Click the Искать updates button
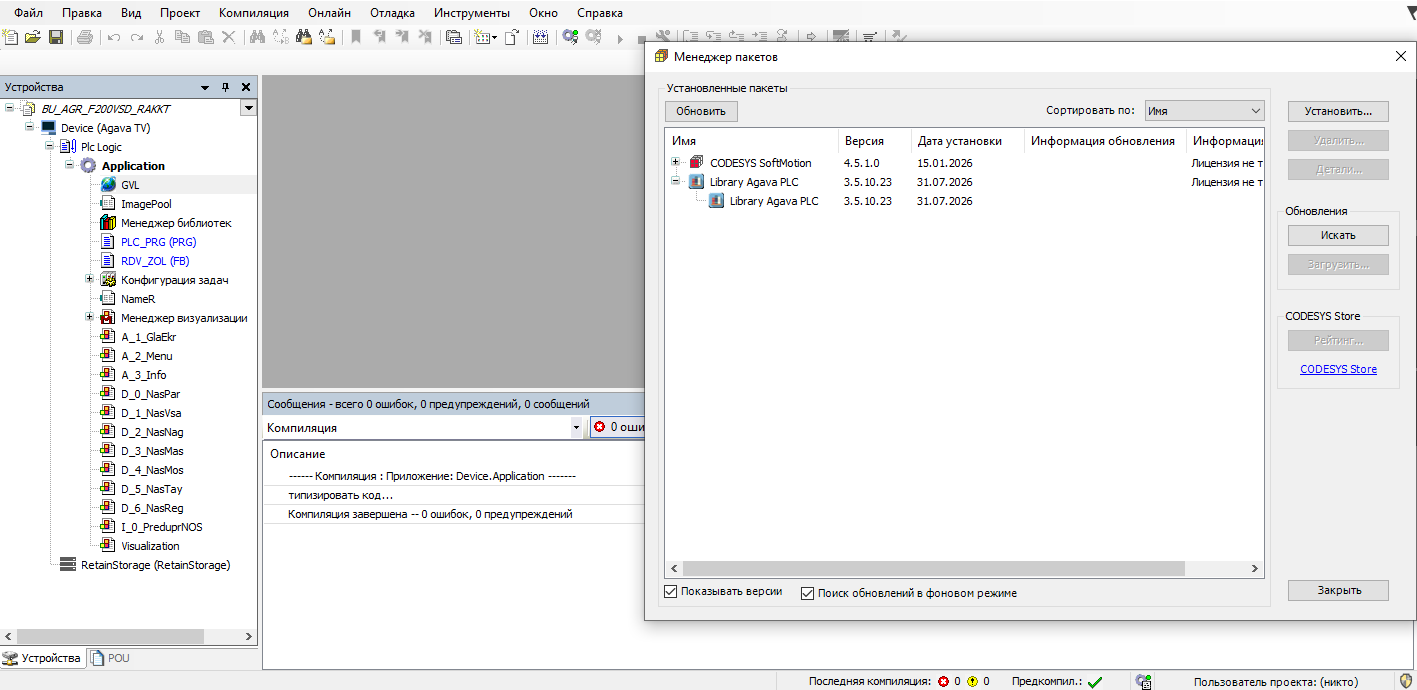 tap(1338, 235)
